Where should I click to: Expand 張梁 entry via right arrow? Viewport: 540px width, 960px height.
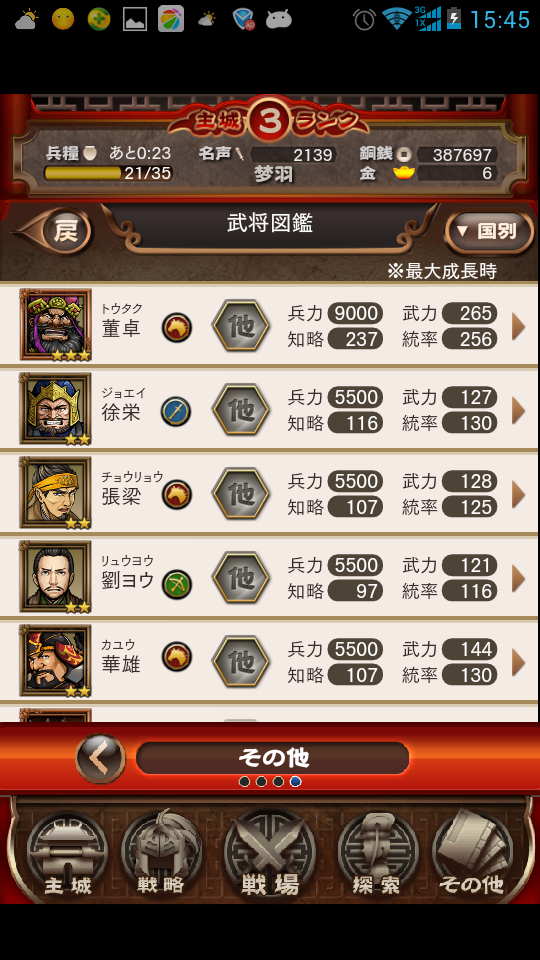(519, 494)
